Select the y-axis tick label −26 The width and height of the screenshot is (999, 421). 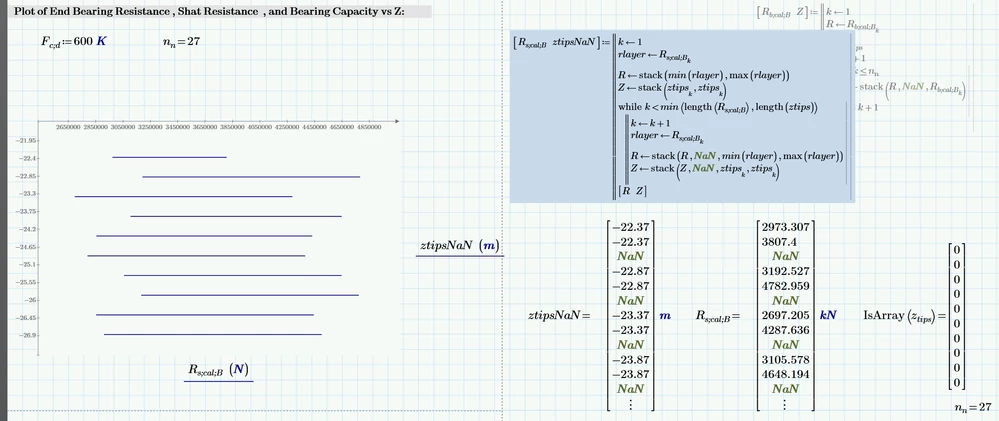pyautogui.click(x=31, y=300)
